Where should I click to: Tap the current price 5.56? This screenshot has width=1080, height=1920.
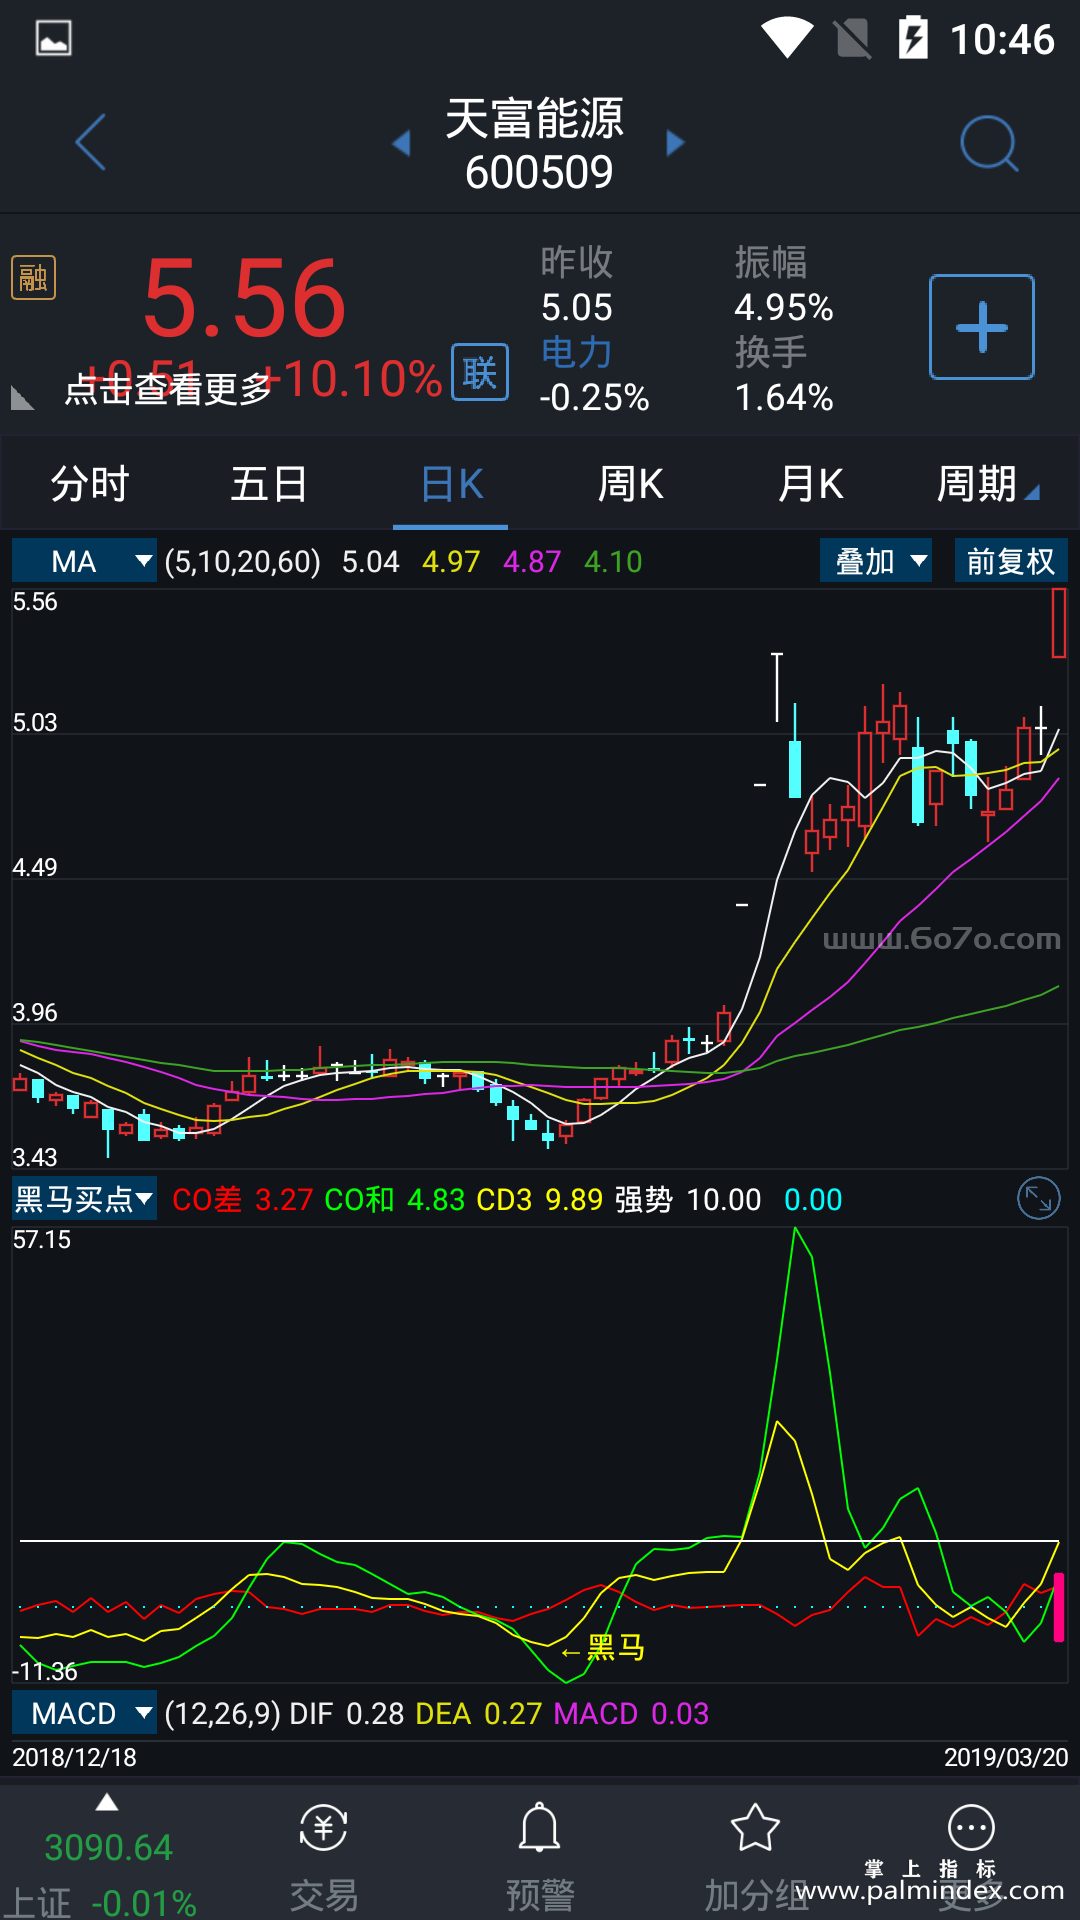[245, 298]
